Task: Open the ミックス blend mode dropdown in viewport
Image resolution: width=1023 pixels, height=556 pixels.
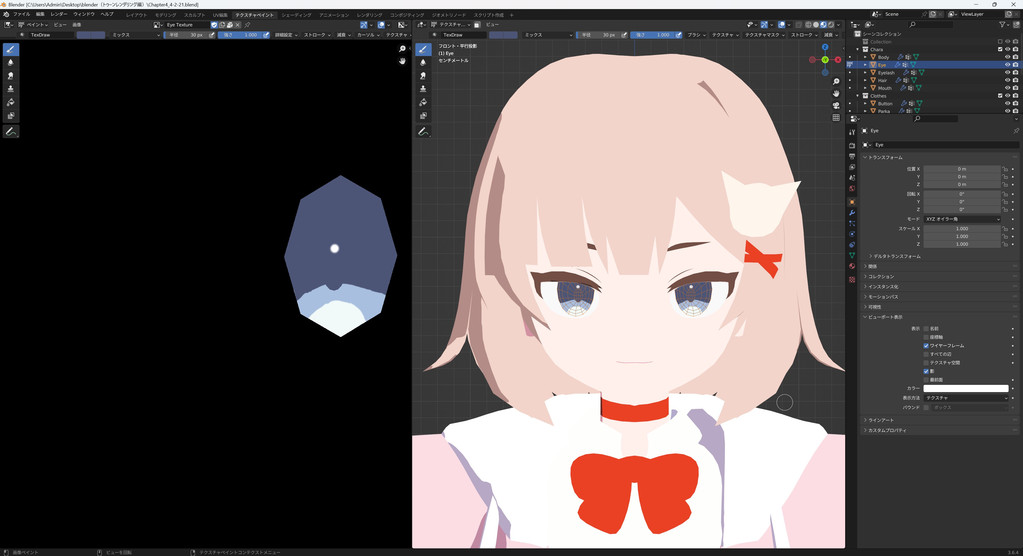Action: [x=547, y=35]
